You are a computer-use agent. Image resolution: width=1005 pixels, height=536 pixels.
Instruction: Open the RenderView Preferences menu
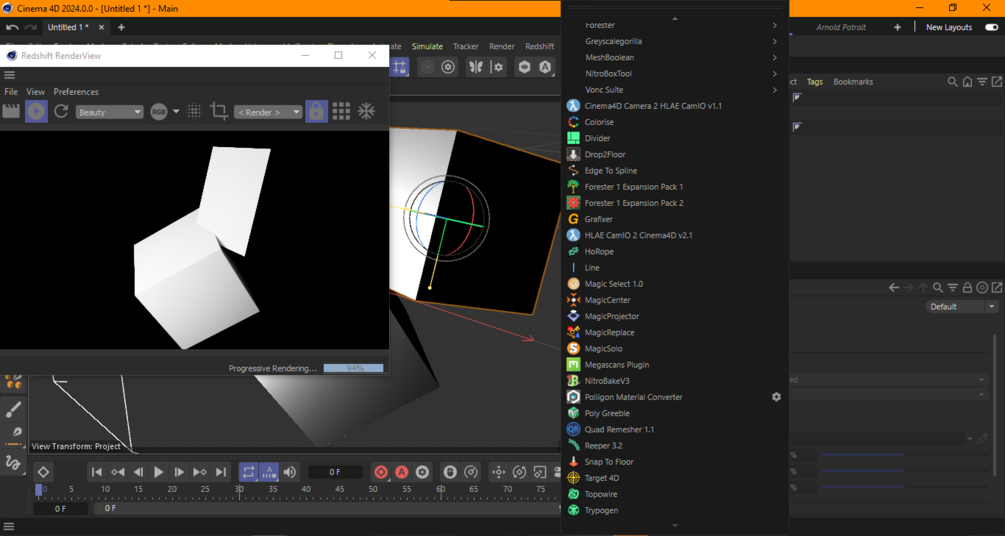click(x=76, y=92)
